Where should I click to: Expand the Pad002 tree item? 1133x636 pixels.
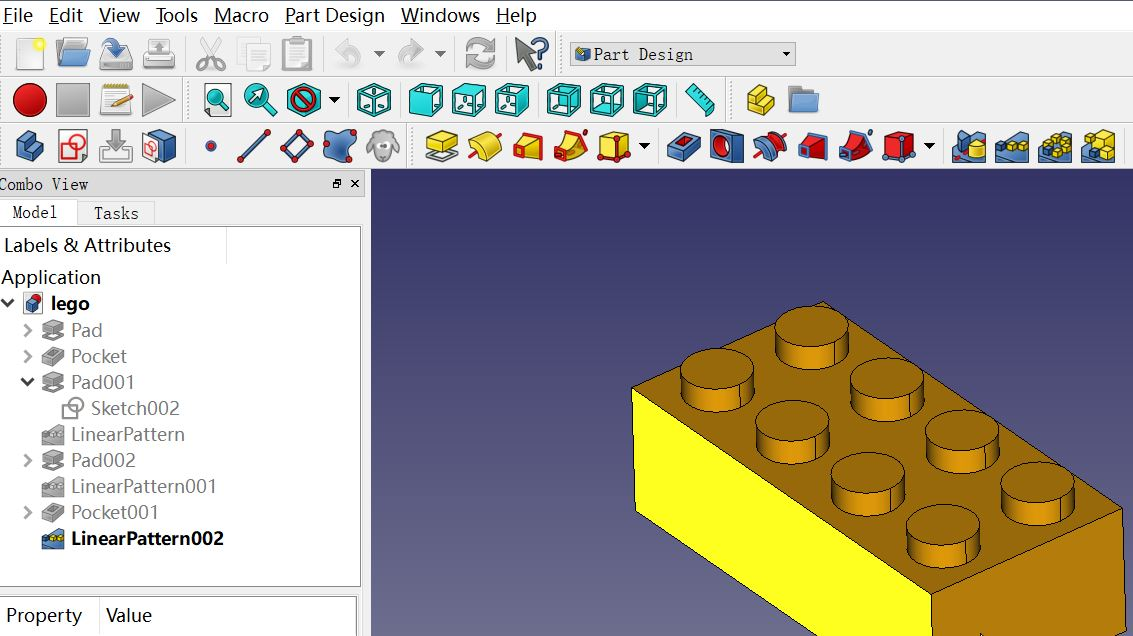pos(27,460)
